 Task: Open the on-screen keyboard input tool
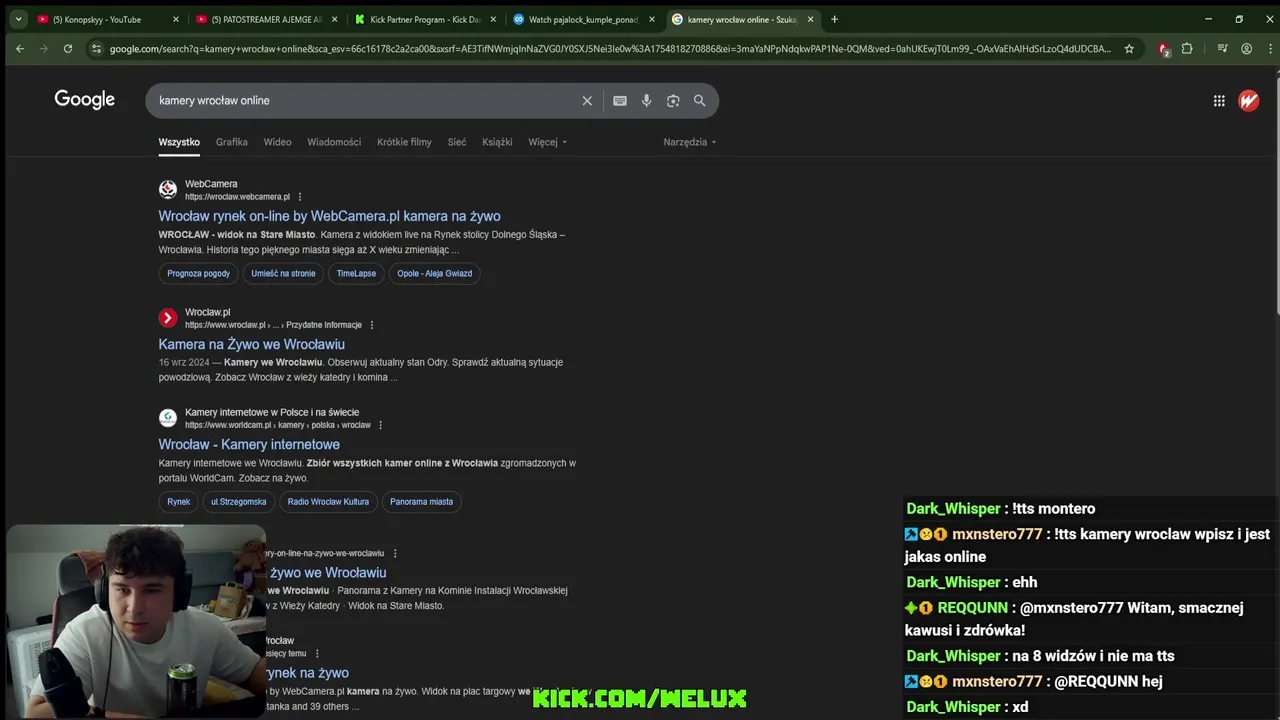point(620,101)
